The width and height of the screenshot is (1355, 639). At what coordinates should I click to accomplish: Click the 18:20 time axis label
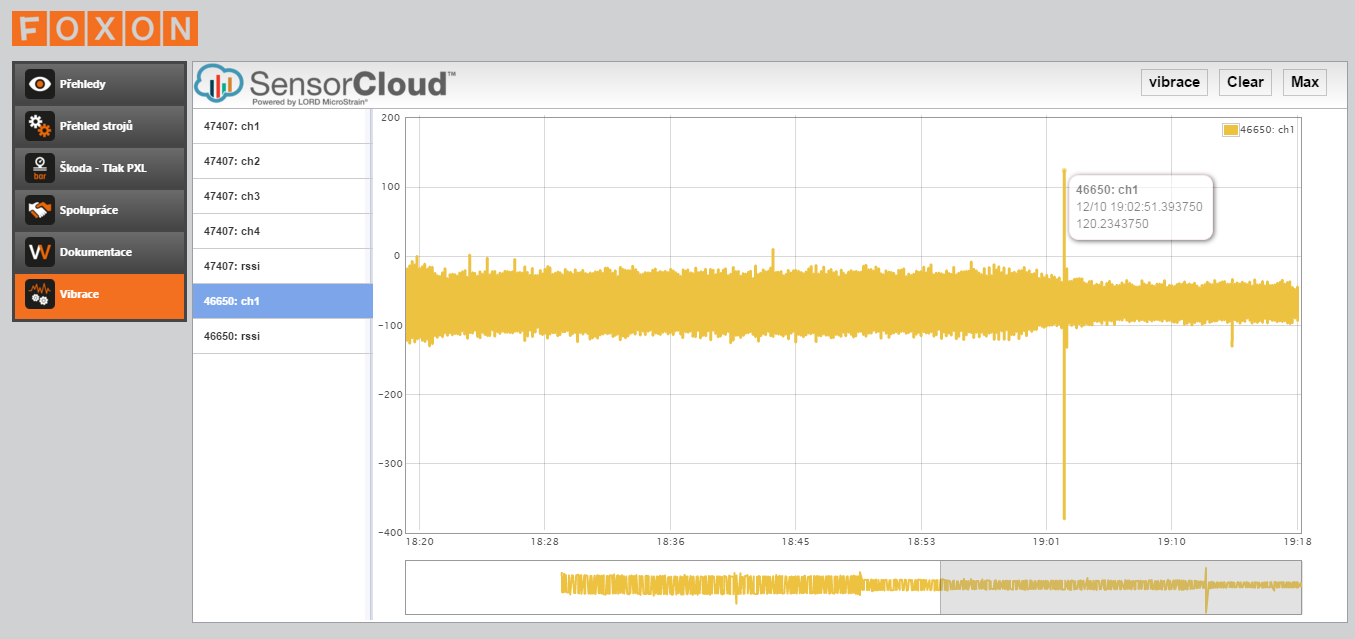click(x=420, y=541)
